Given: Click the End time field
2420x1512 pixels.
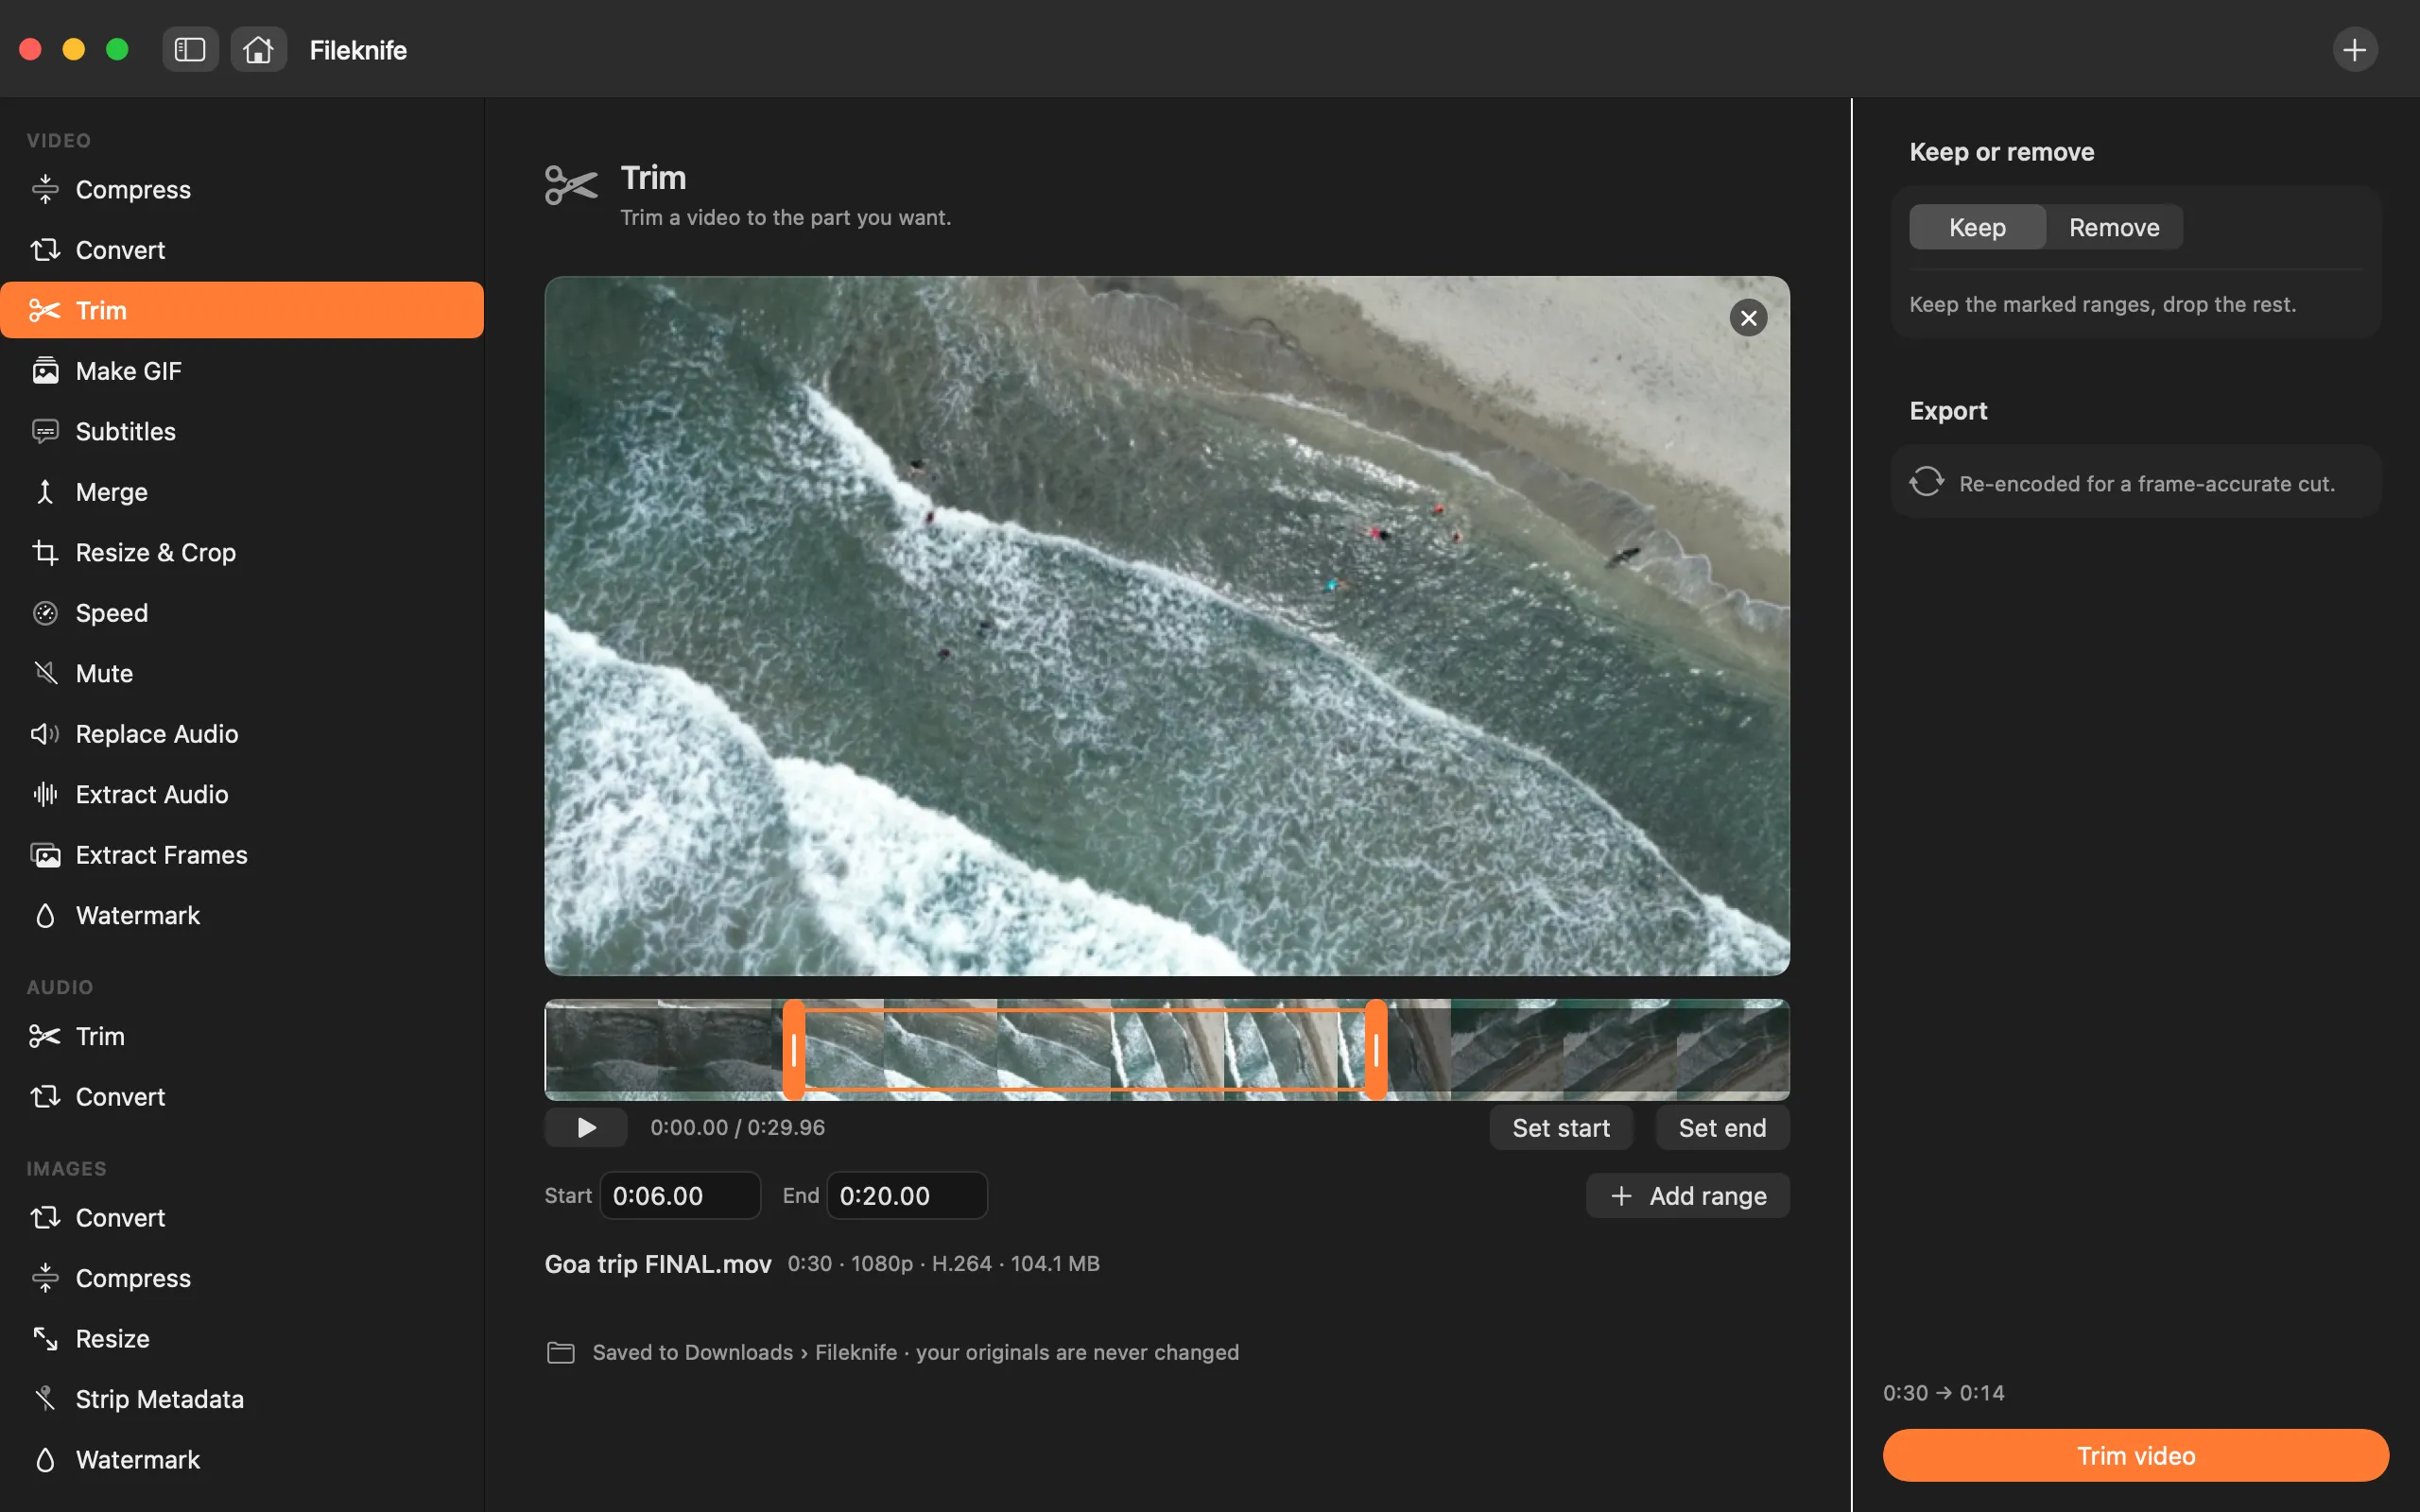Looking at the screenshot, I should [x=907, y=1196].
